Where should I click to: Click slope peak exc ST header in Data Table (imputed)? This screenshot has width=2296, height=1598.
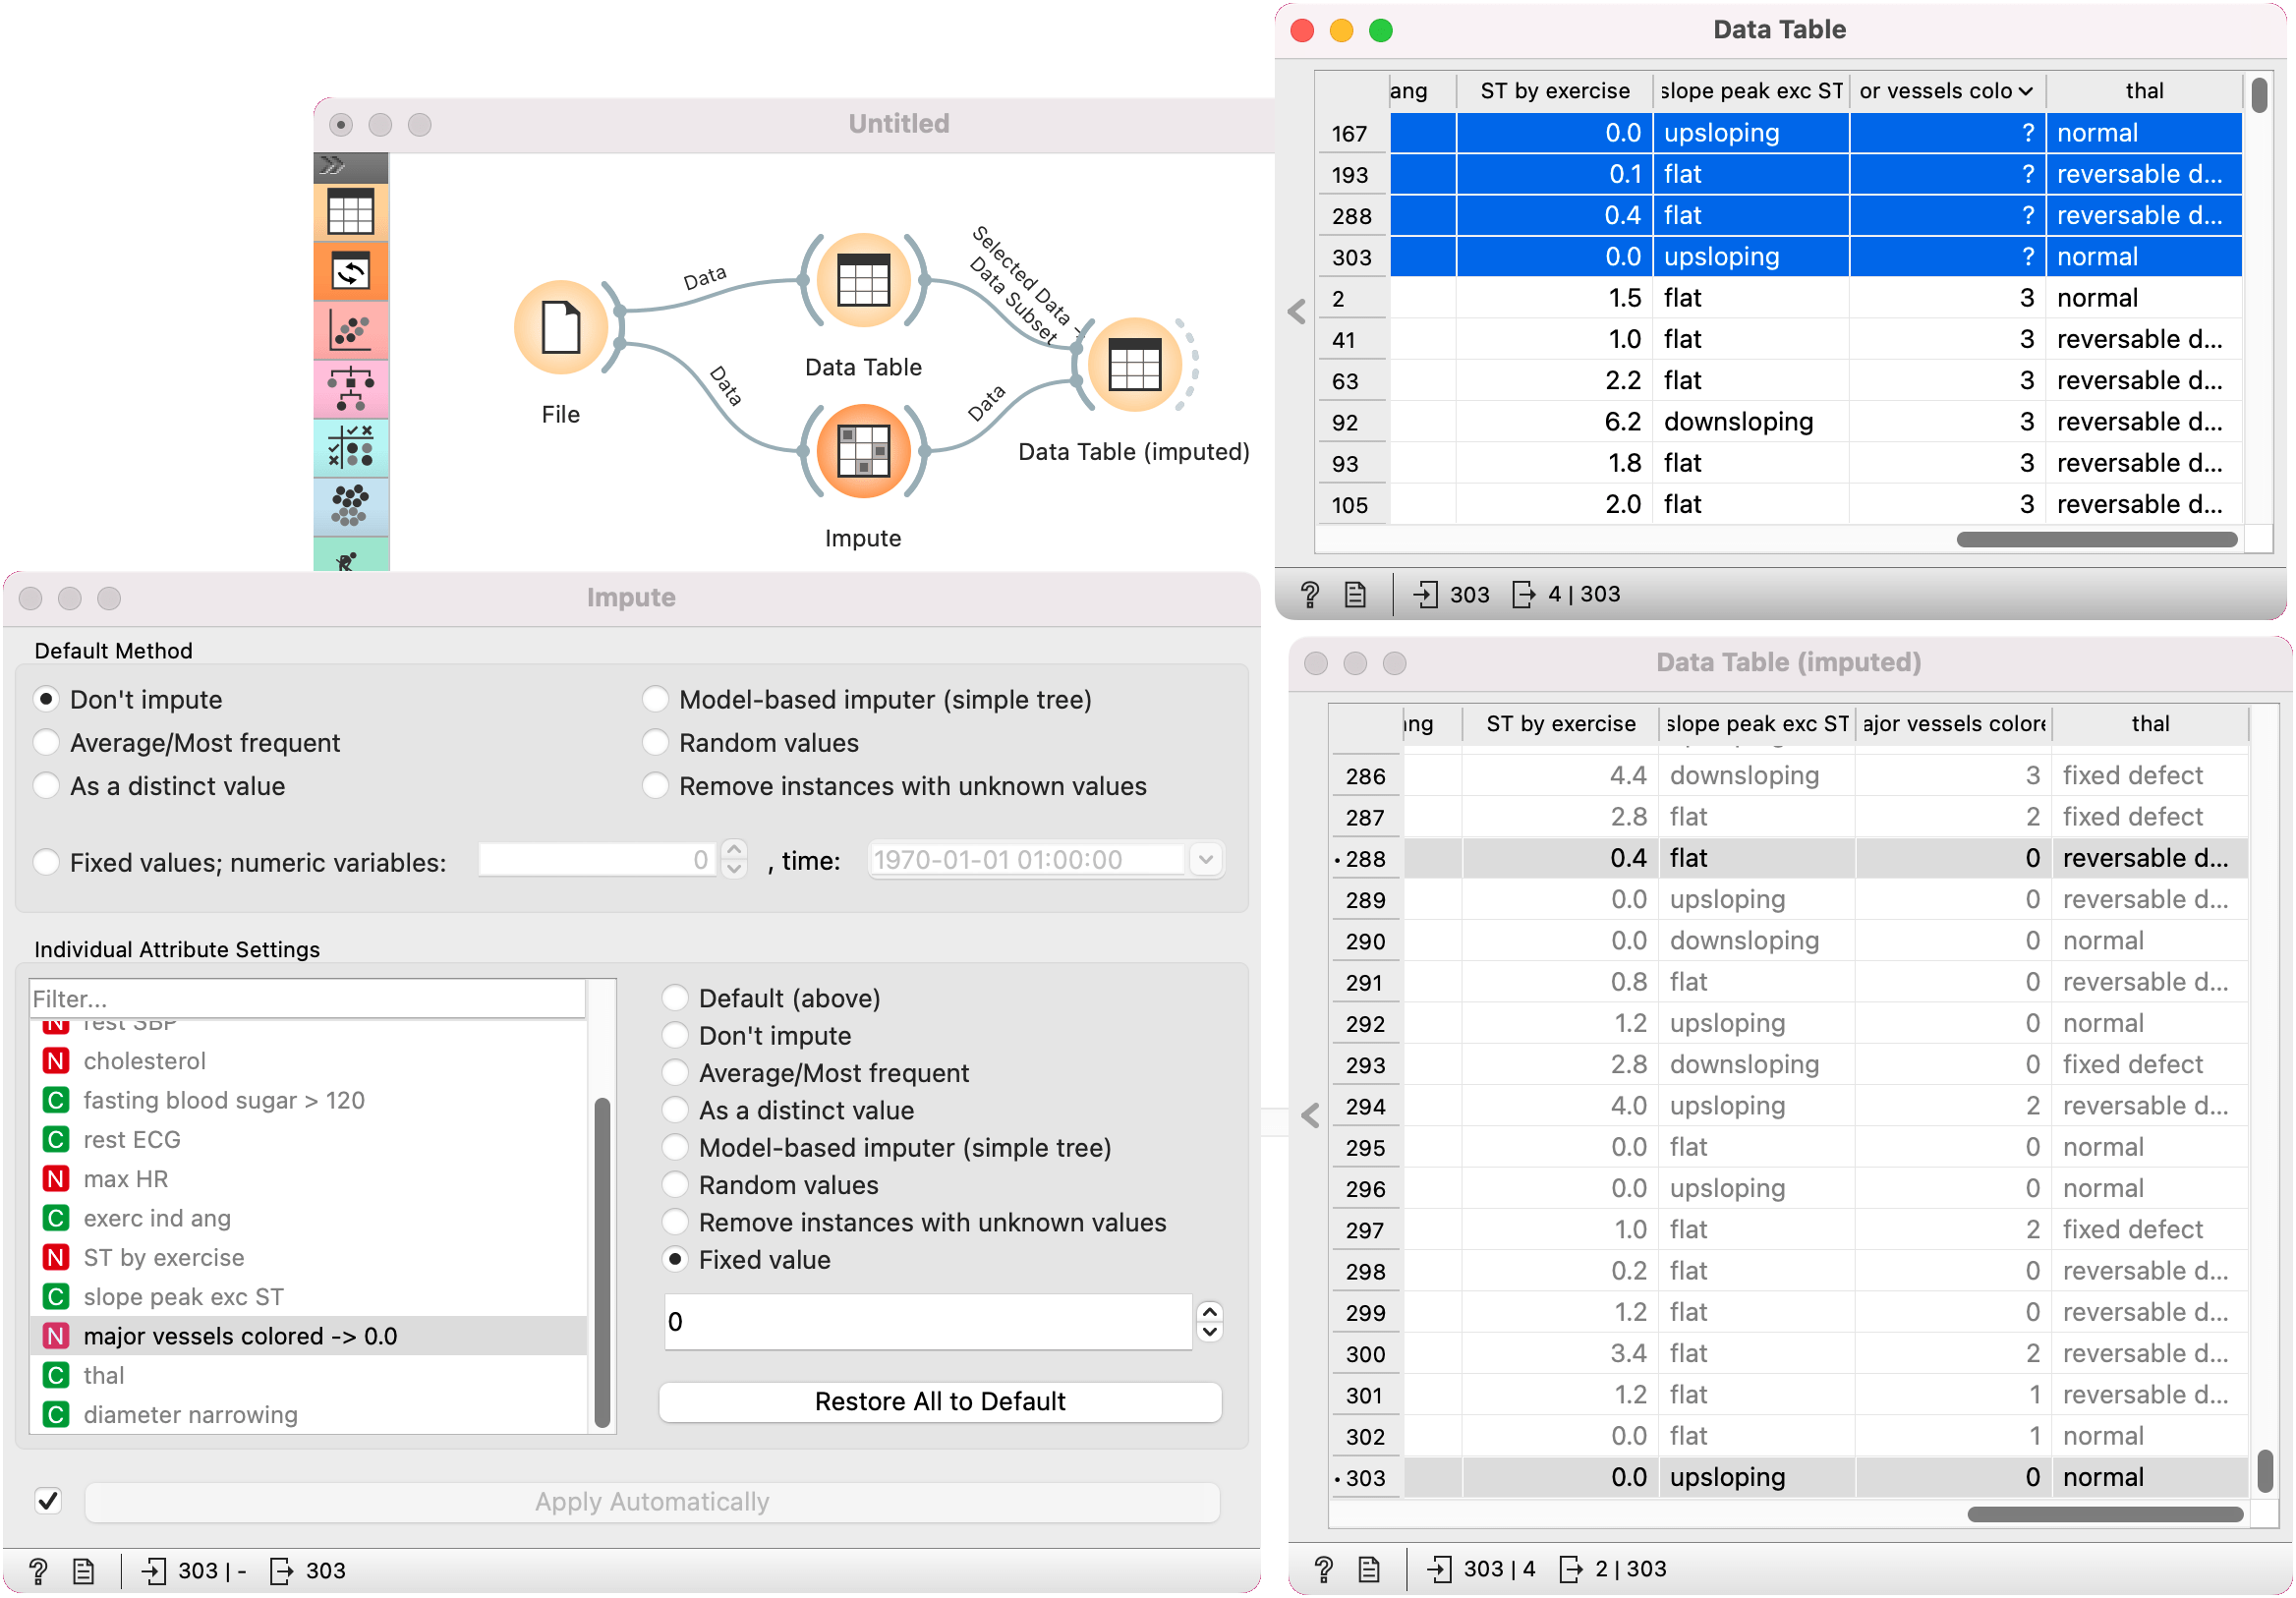pyautogui.click(x=1757, y=724)
